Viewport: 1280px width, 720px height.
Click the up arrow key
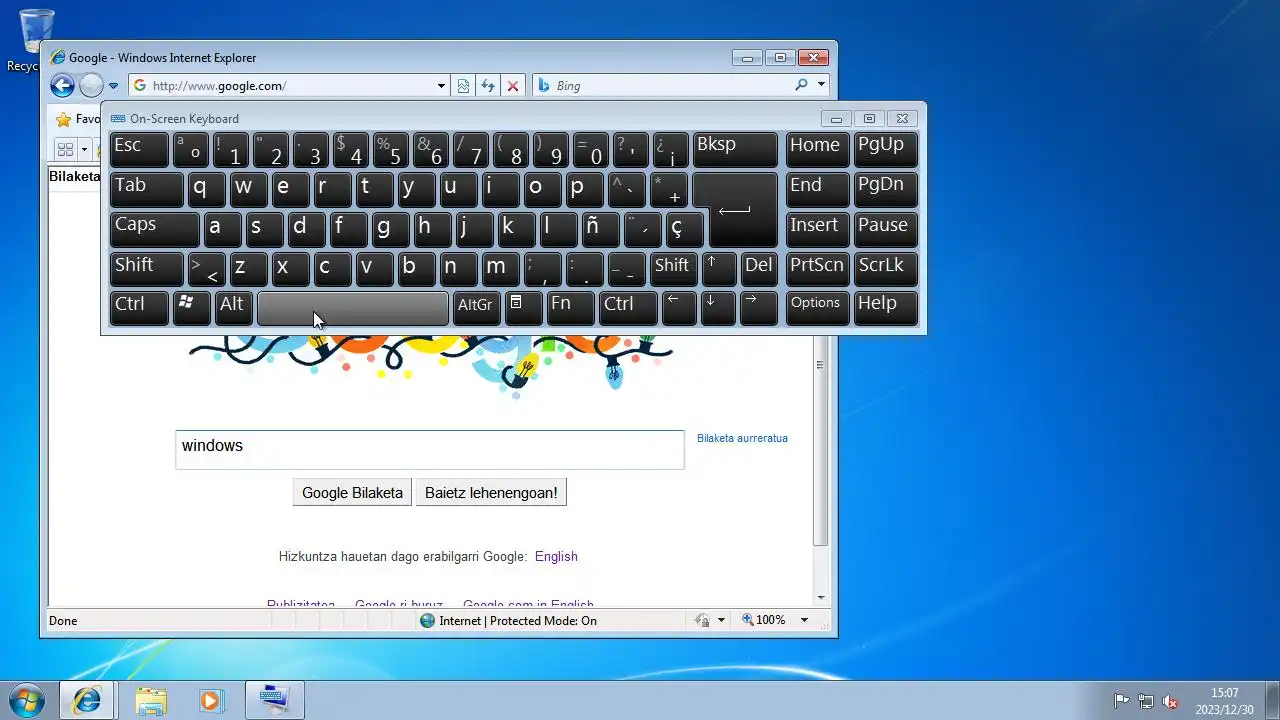click(719, 268)
